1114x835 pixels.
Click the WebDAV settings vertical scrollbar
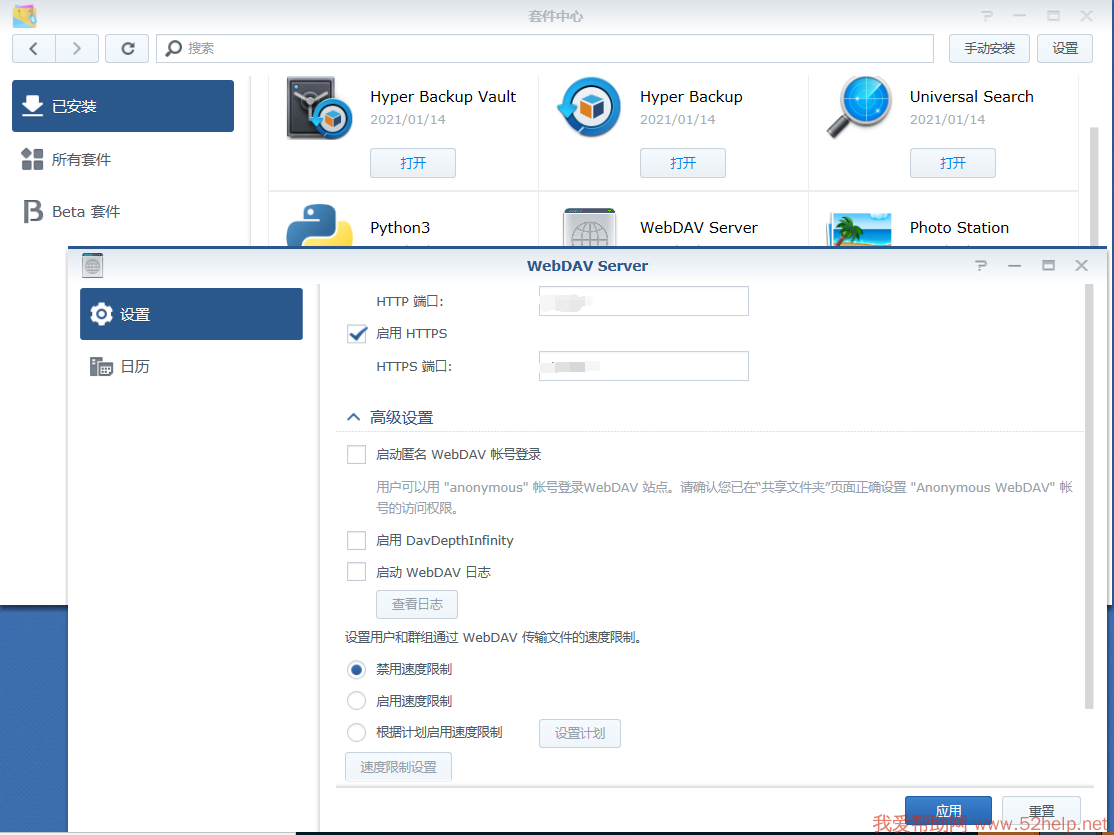pos(1088,500)
